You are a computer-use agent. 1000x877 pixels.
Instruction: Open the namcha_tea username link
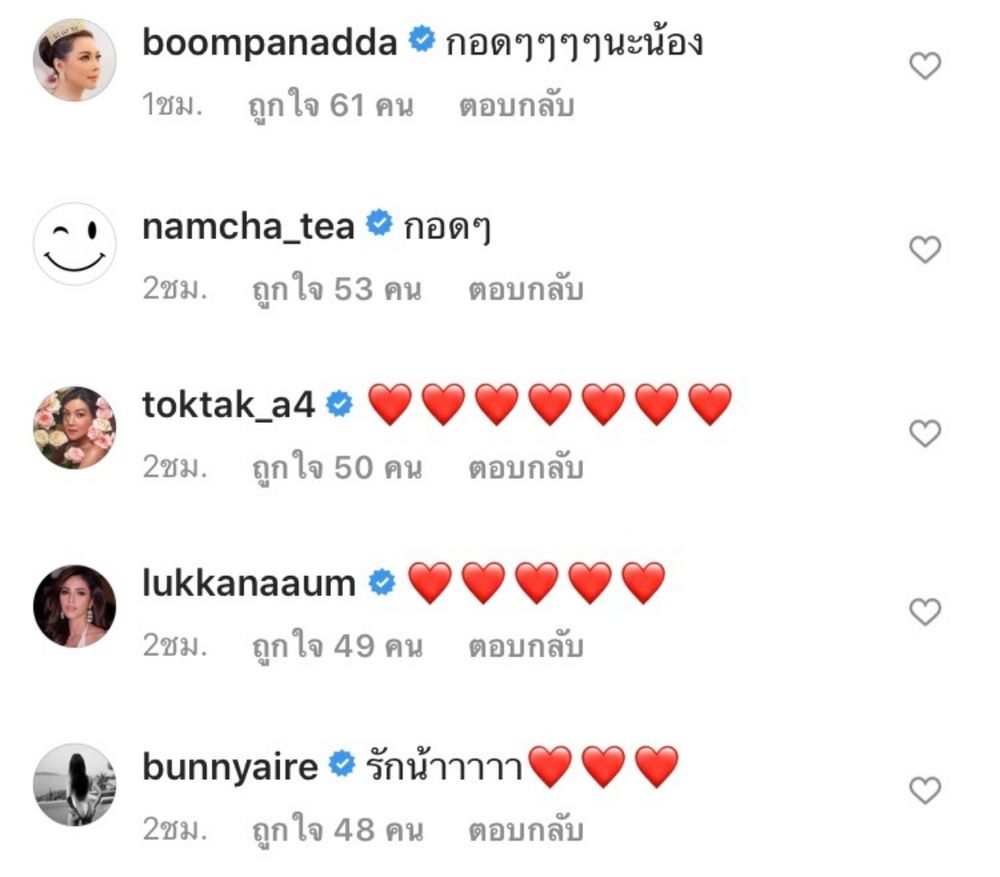tap(248, 227)
